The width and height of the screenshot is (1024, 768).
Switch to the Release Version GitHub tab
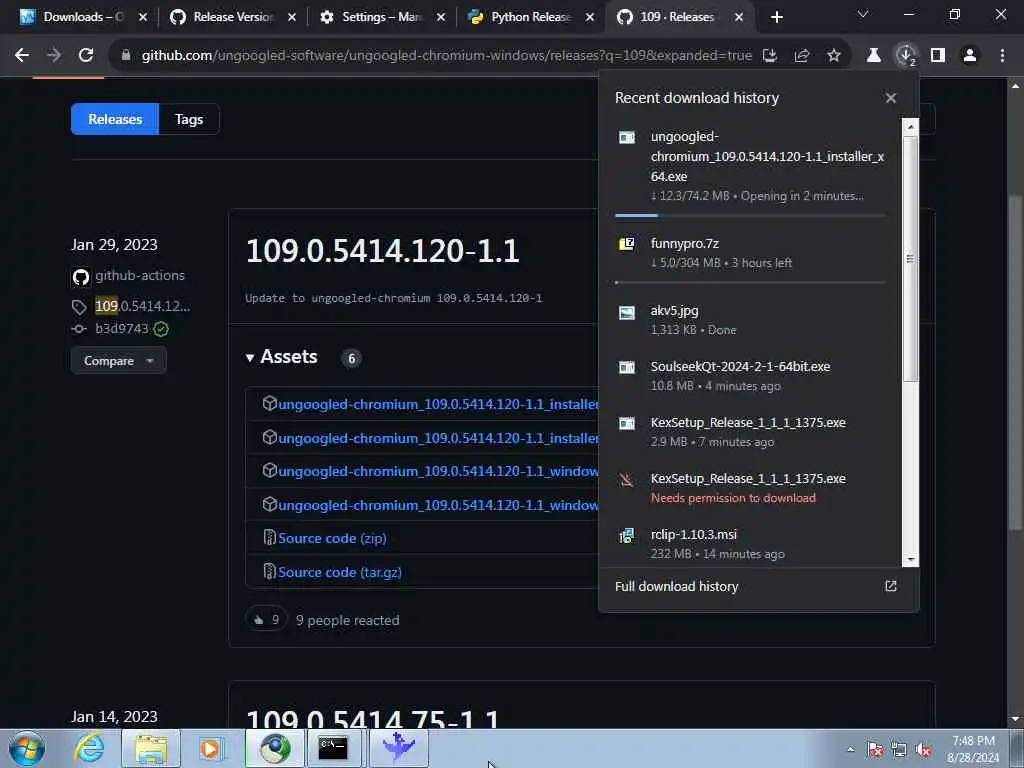(232, 17)
